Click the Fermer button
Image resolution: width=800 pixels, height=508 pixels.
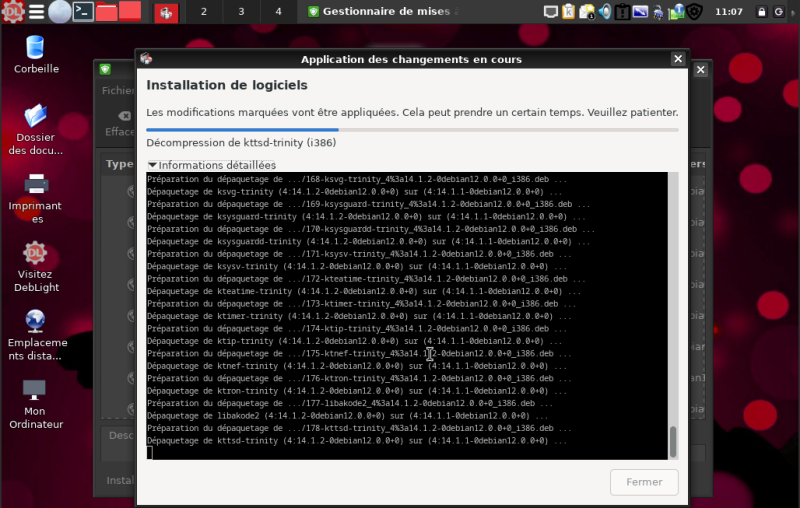[x=643, y=481]
